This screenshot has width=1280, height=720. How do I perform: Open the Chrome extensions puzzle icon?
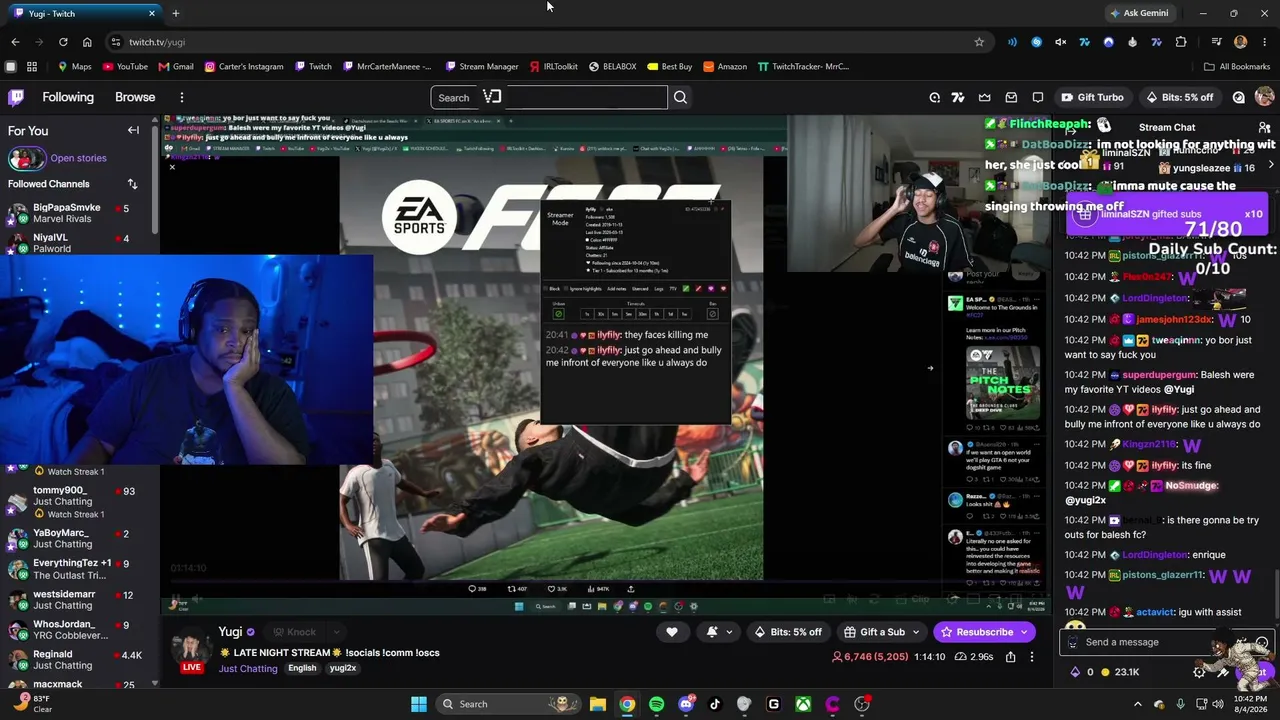[1181, 42]
